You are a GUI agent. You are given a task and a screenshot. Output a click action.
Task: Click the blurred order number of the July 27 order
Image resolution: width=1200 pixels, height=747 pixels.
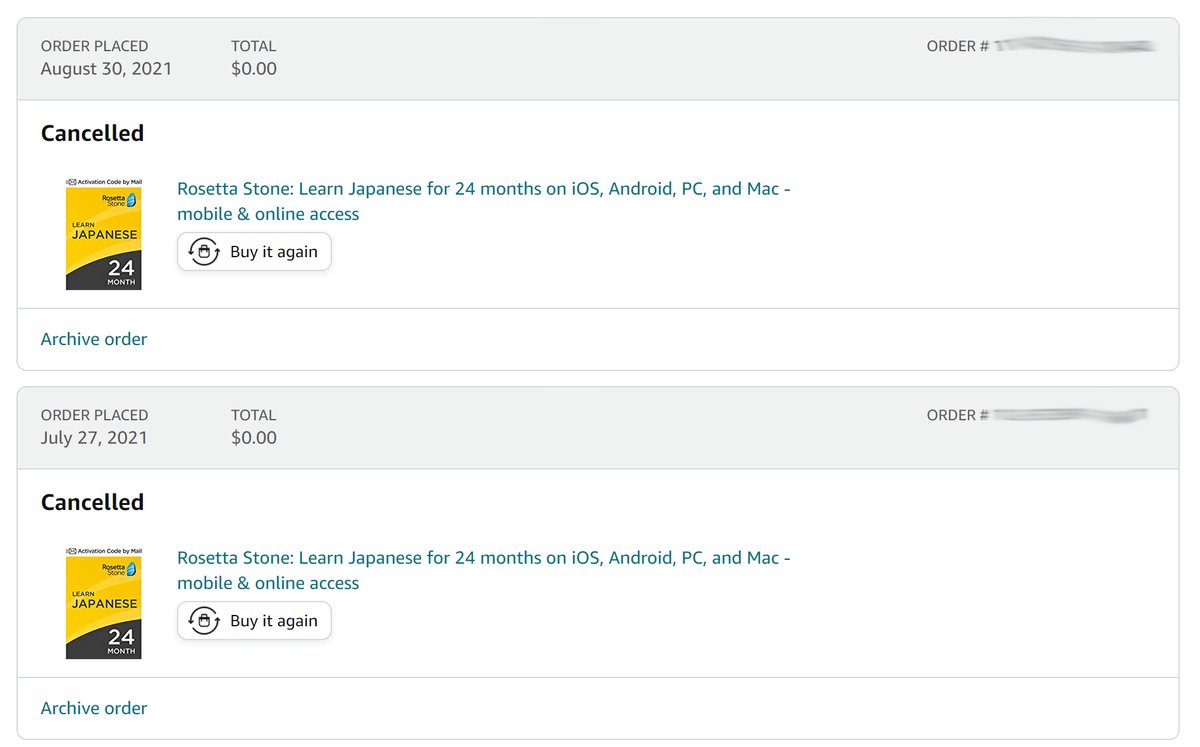[x=1070, y=414]
